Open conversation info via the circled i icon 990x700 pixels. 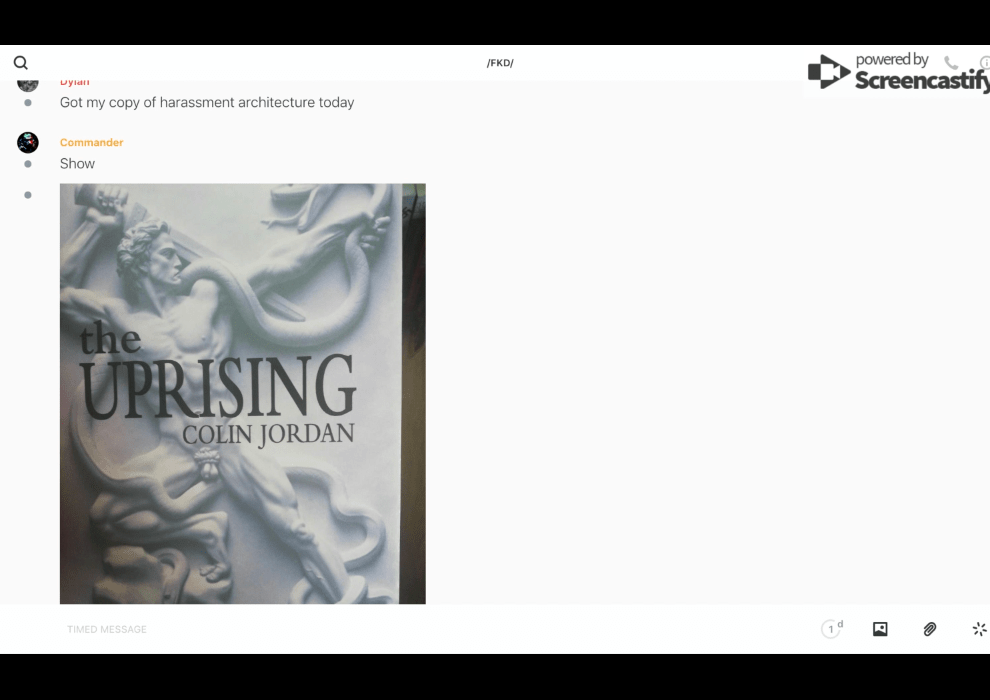point(984,63)
